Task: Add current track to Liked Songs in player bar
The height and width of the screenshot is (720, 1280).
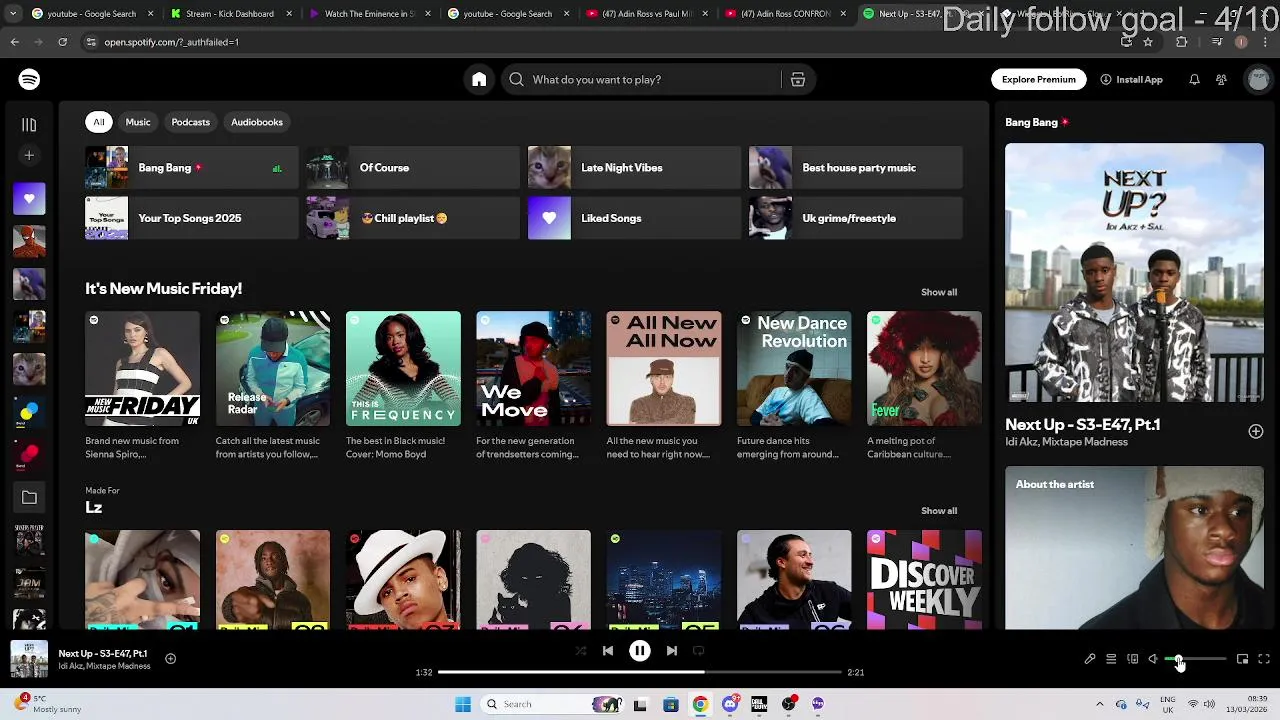Action: (170, 658)
